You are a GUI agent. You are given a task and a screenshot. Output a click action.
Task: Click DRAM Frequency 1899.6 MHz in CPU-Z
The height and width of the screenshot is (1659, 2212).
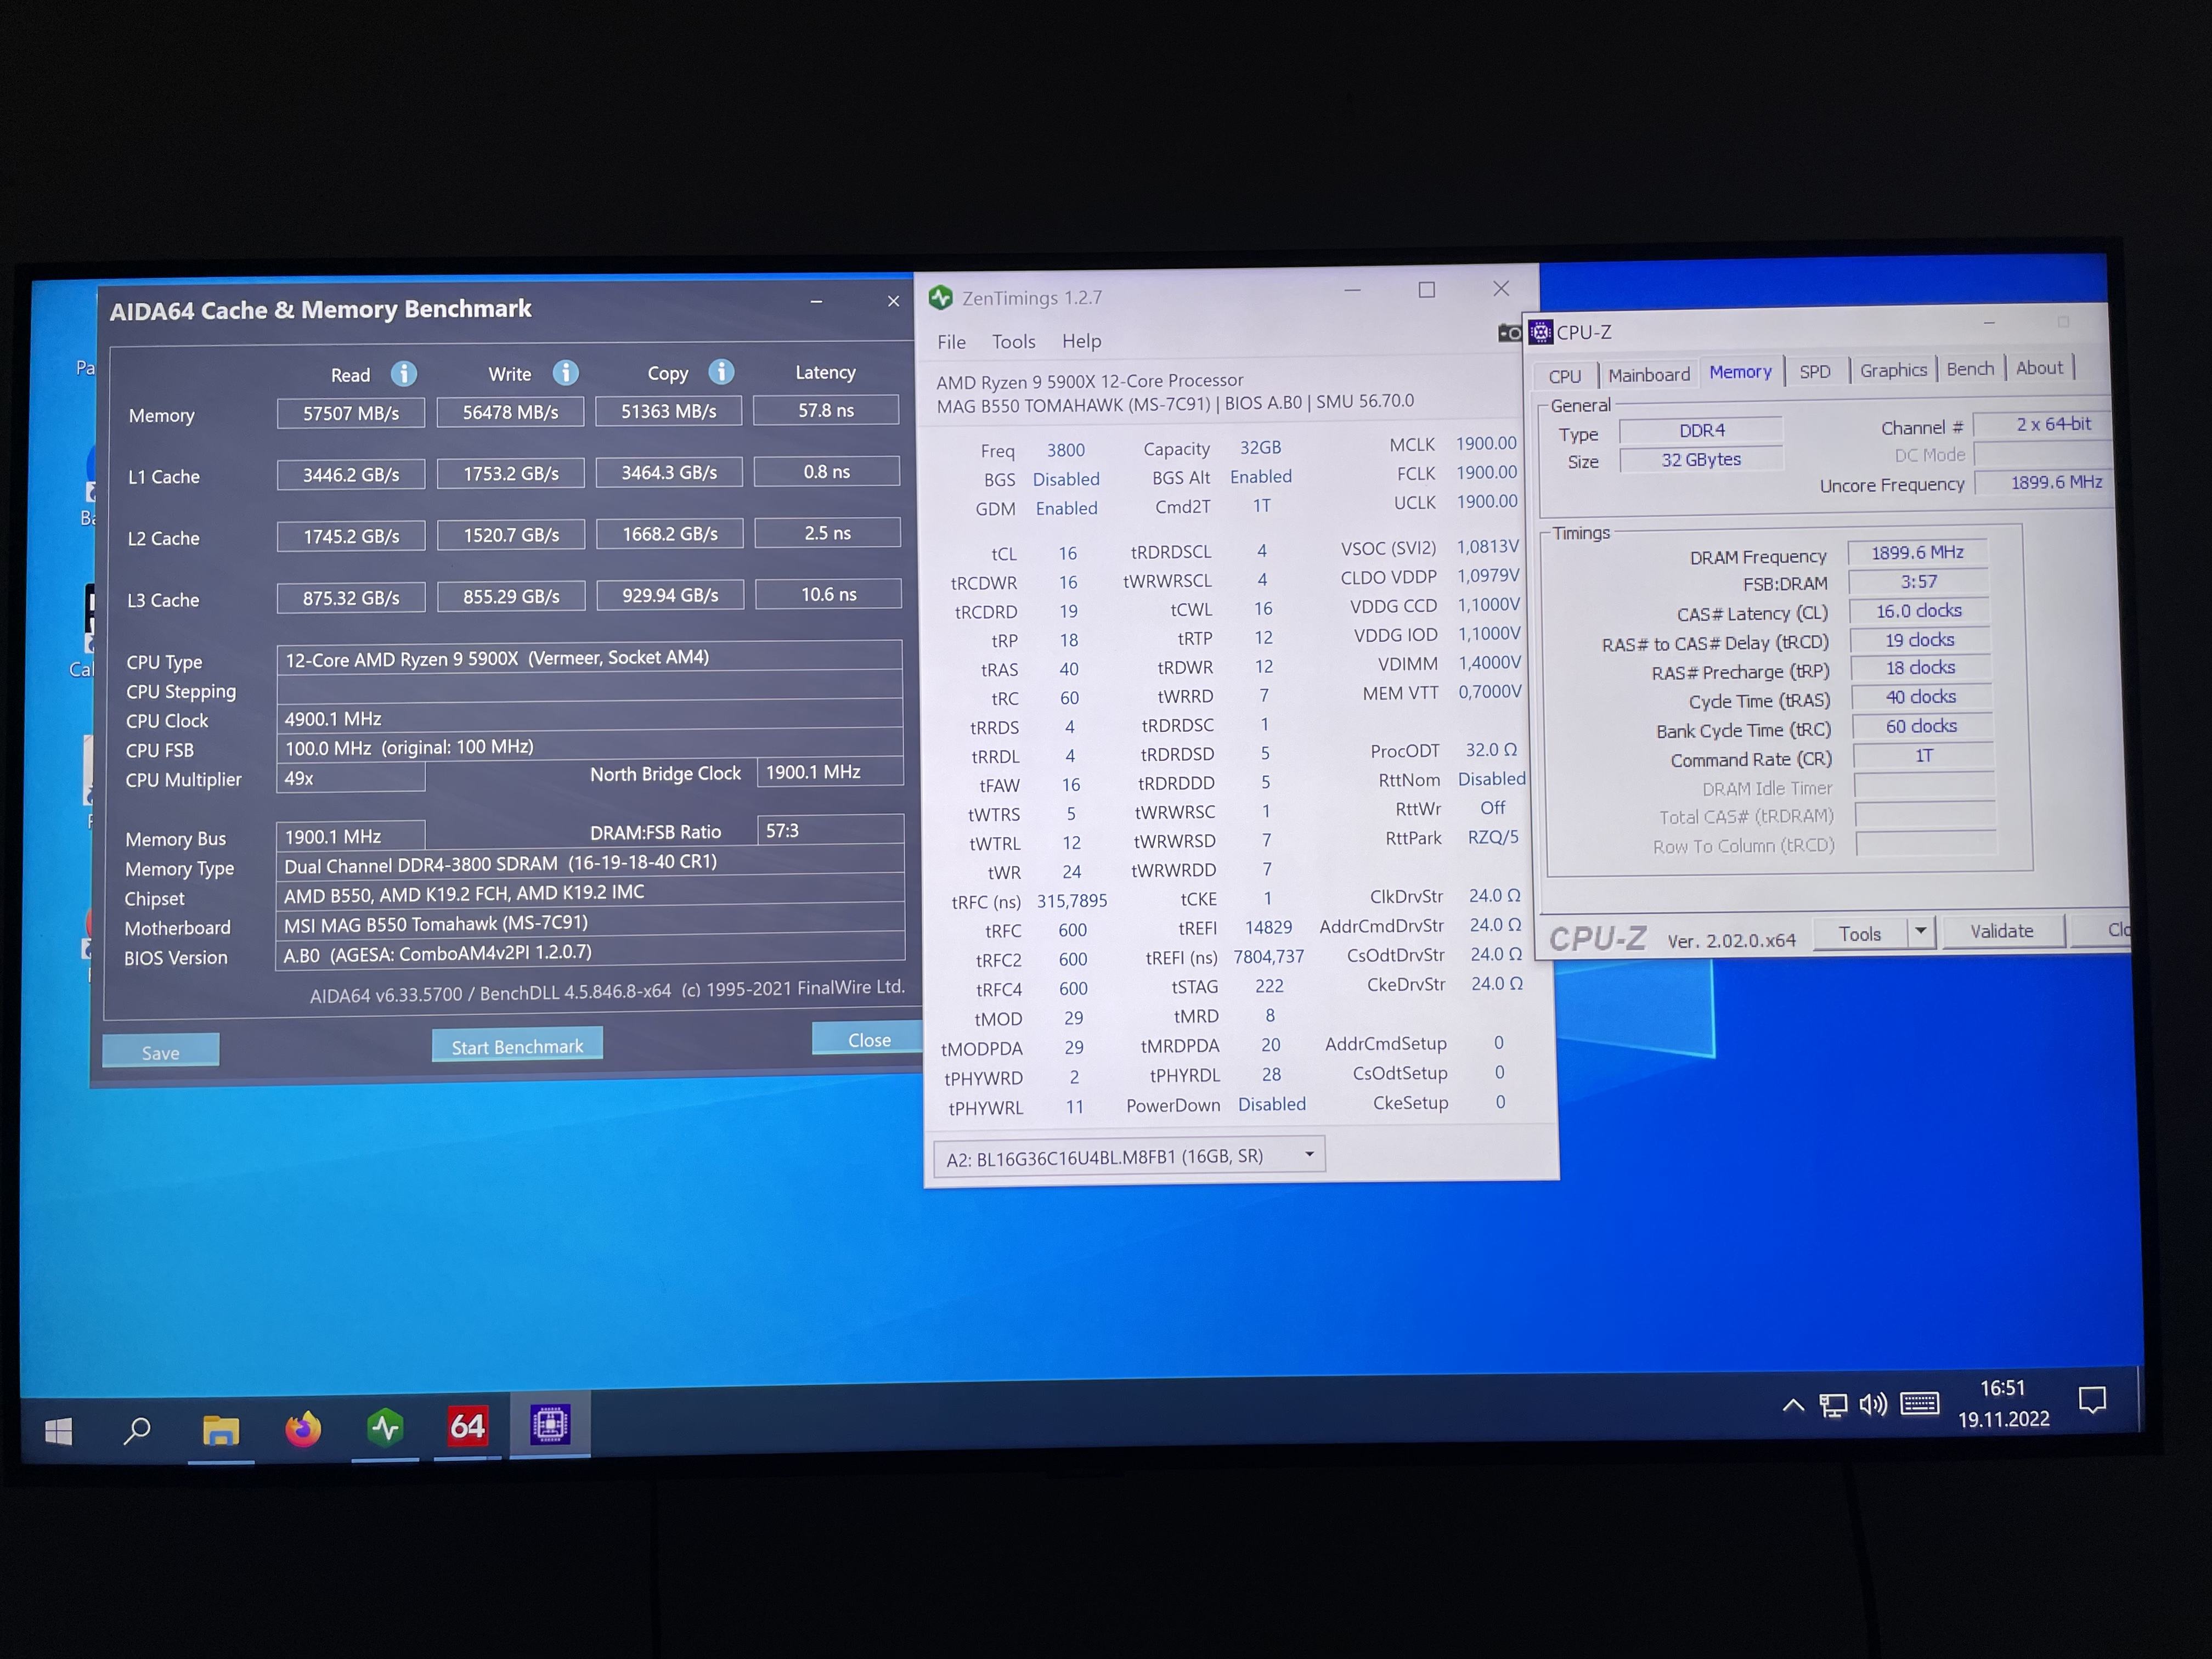click(x=1917, y=553)
